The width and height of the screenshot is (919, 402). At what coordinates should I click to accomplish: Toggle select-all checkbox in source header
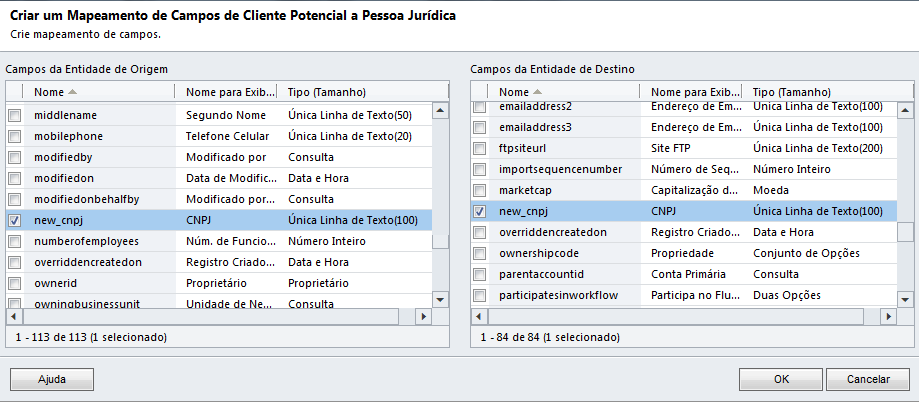(x=14, y=92)
